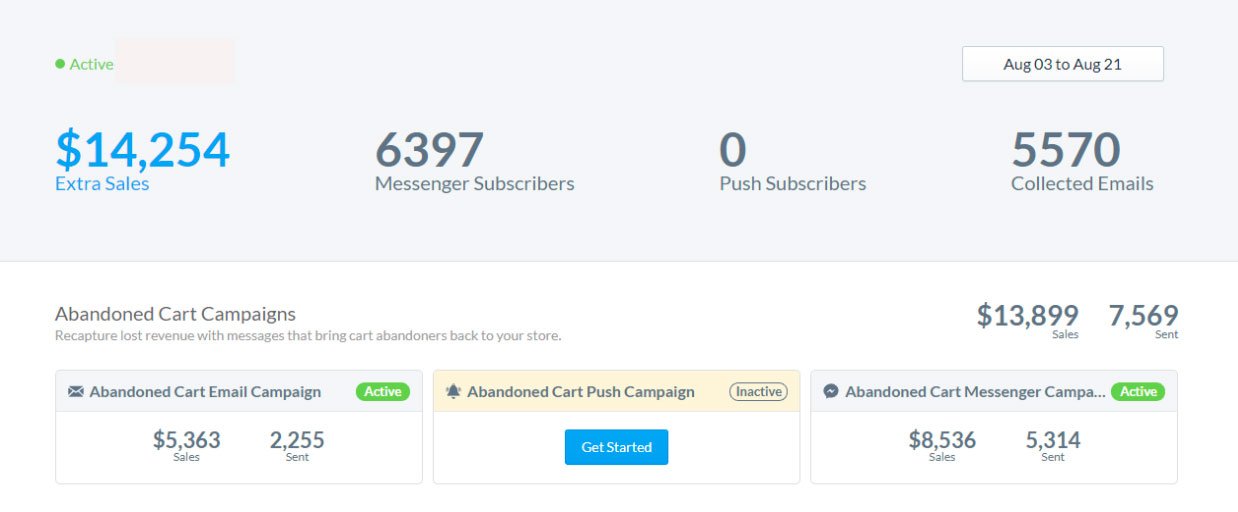Open the Abandoned Cart Email Campaign title
Screen dimensions: 1238x512
pos(205,392)
